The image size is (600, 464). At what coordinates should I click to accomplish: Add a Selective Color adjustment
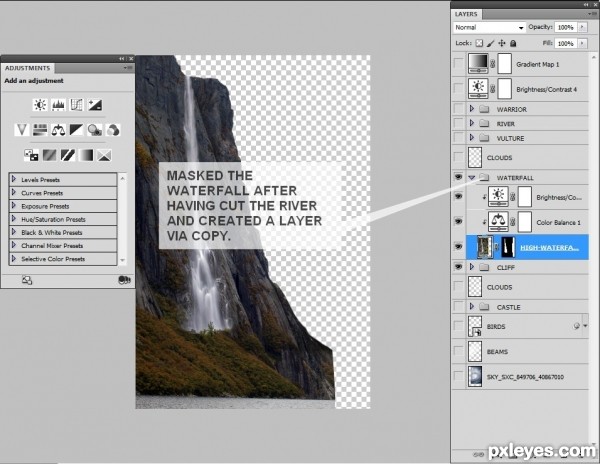click(104, 155)
